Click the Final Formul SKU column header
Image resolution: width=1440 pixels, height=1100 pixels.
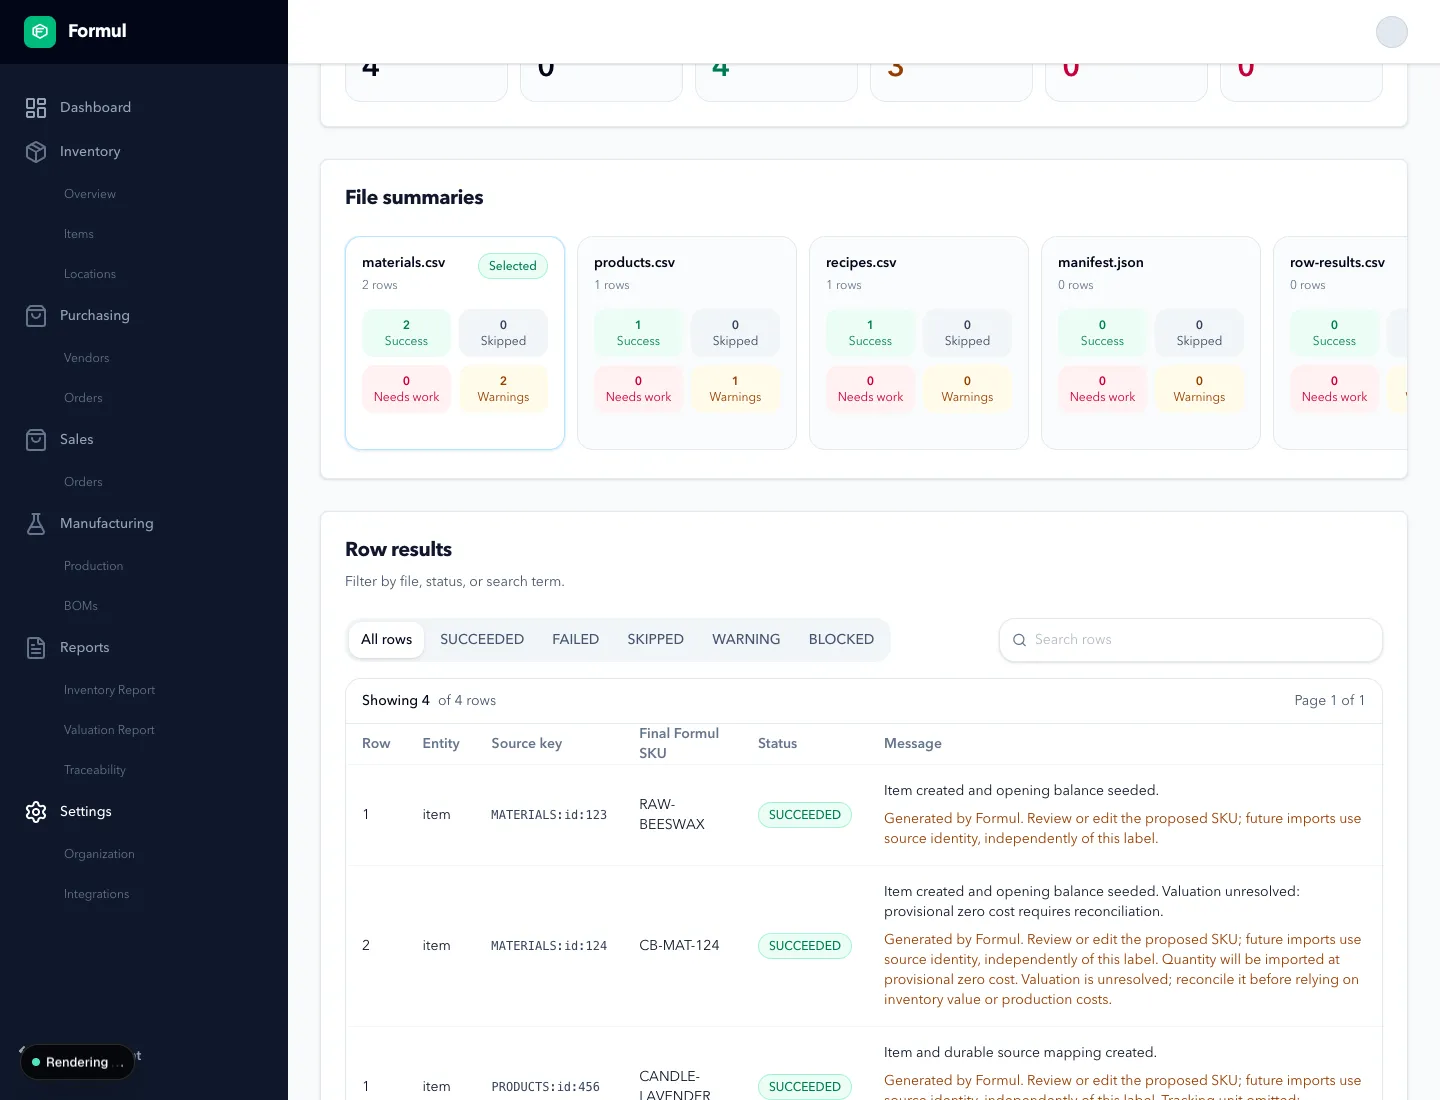pos(679,744)
